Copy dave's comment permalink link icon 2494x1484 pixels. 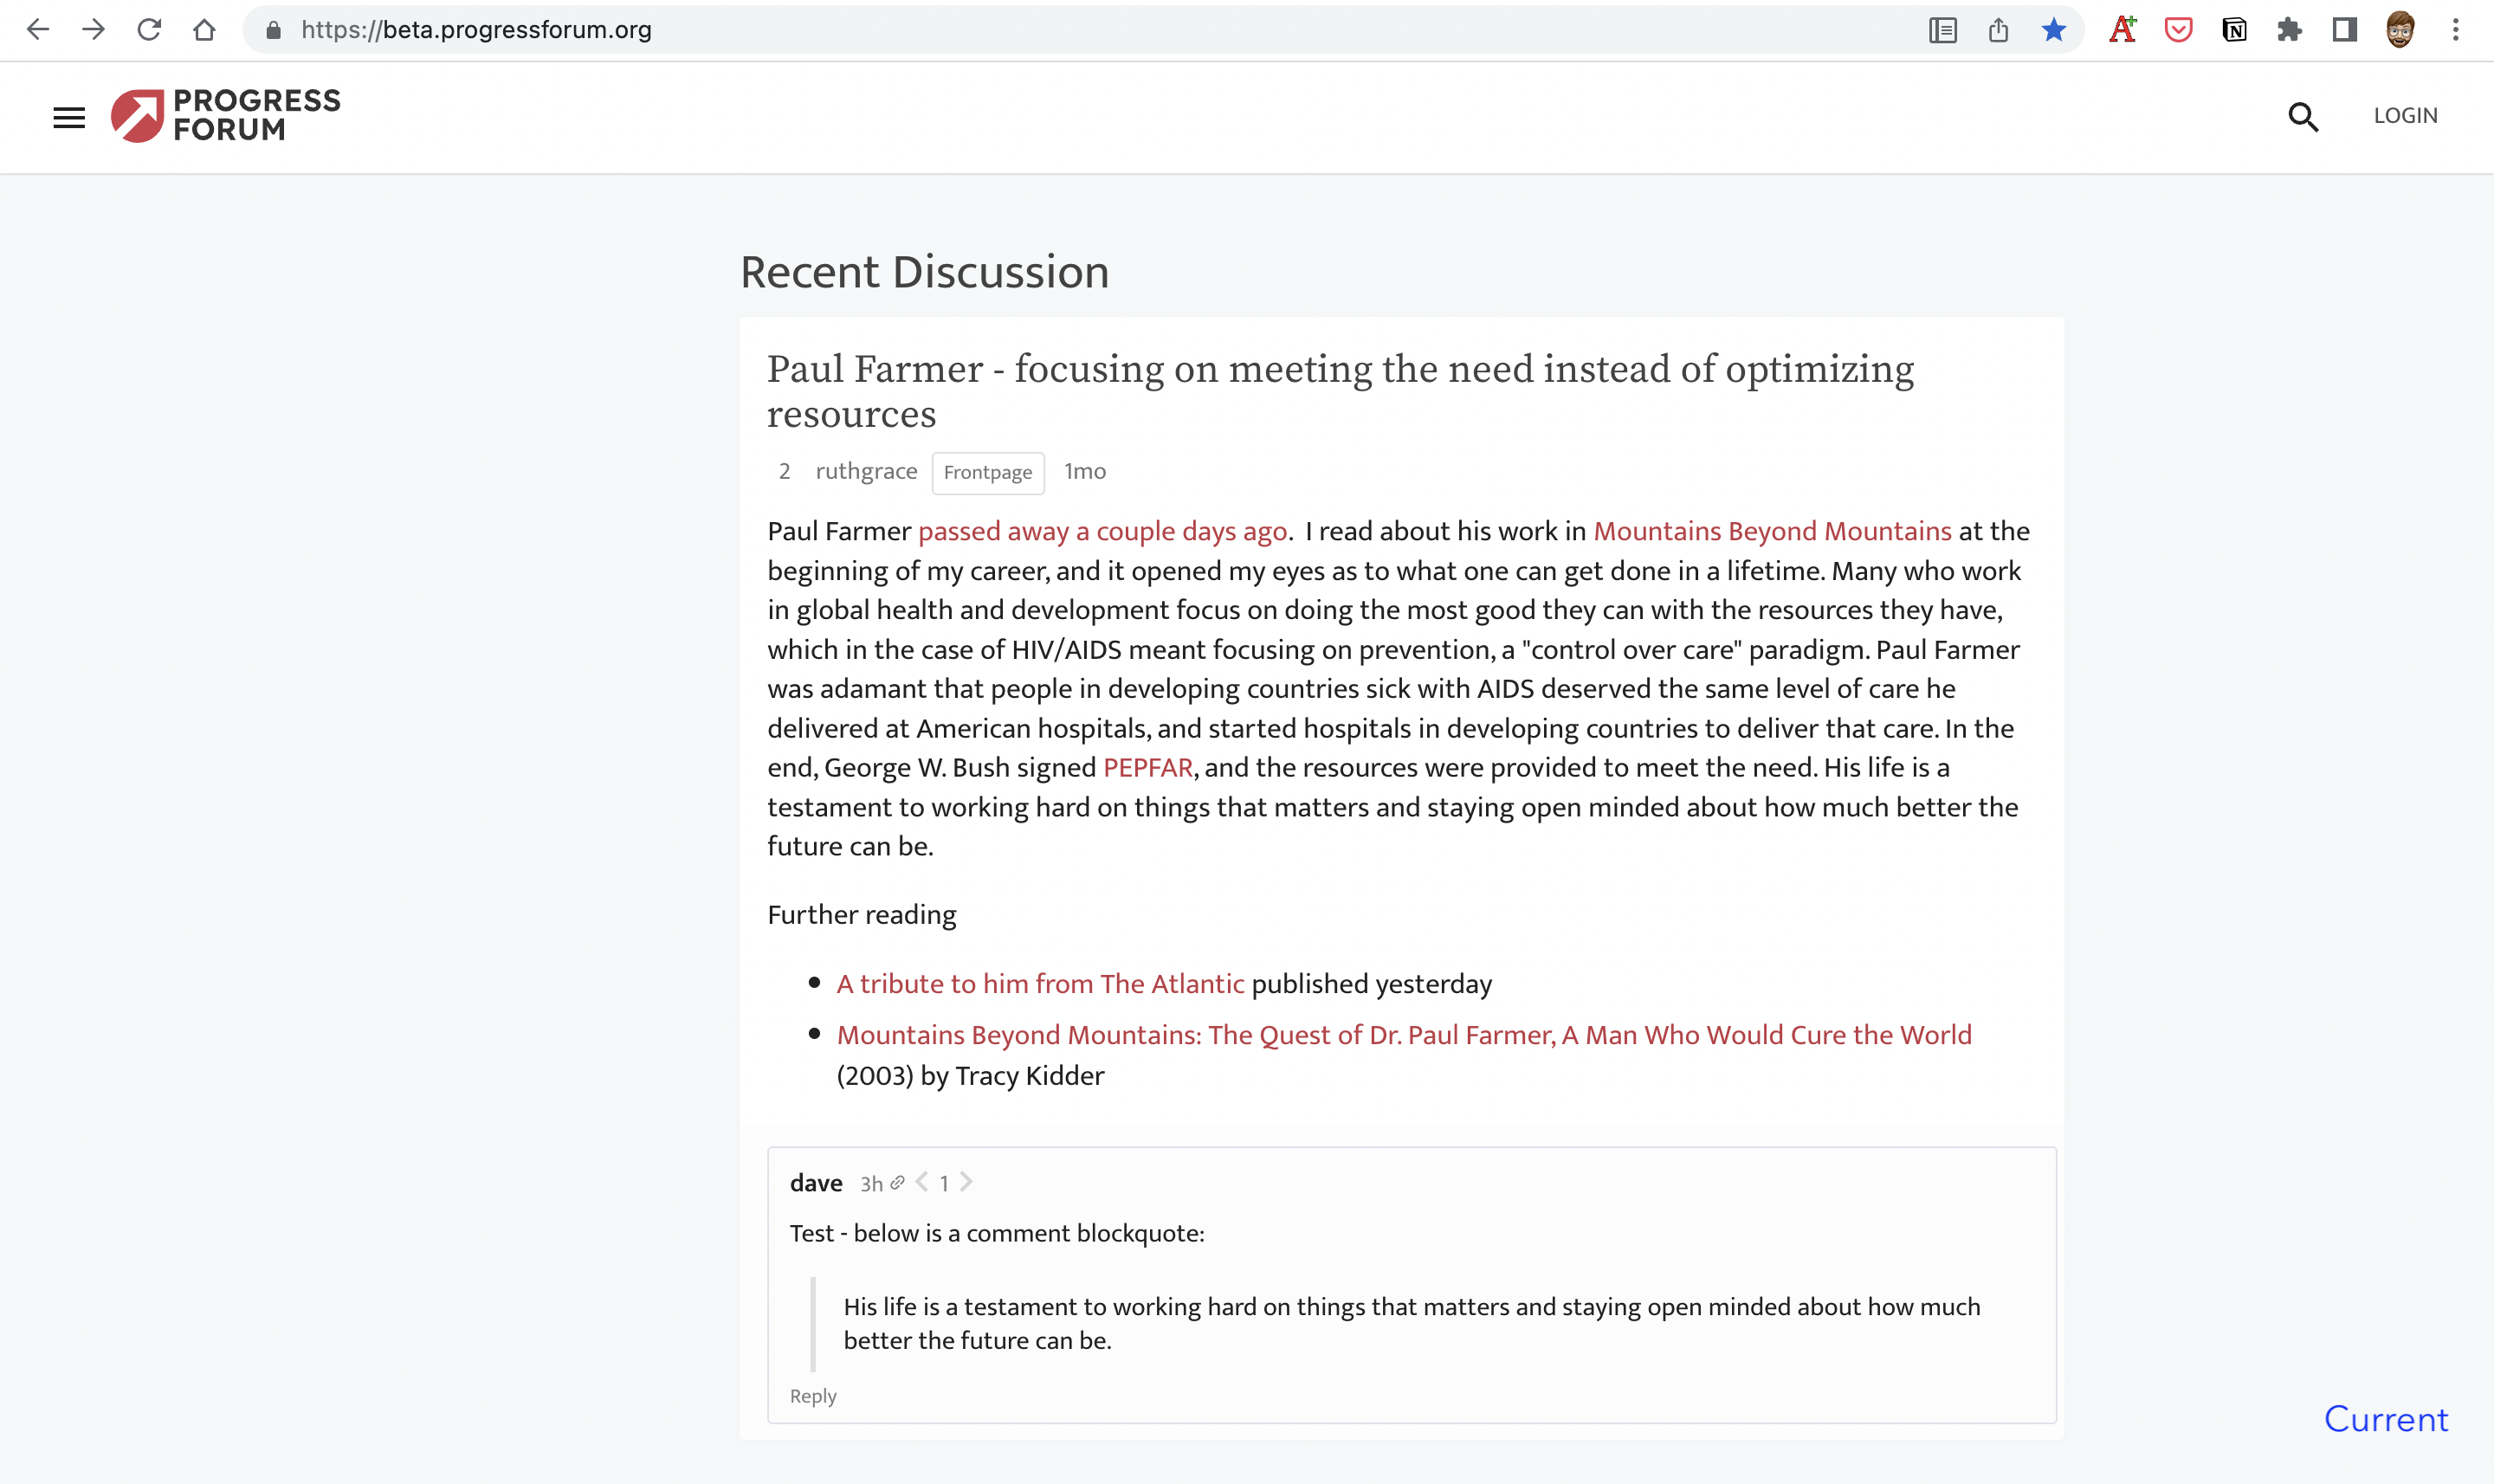tap(897, 1183)
